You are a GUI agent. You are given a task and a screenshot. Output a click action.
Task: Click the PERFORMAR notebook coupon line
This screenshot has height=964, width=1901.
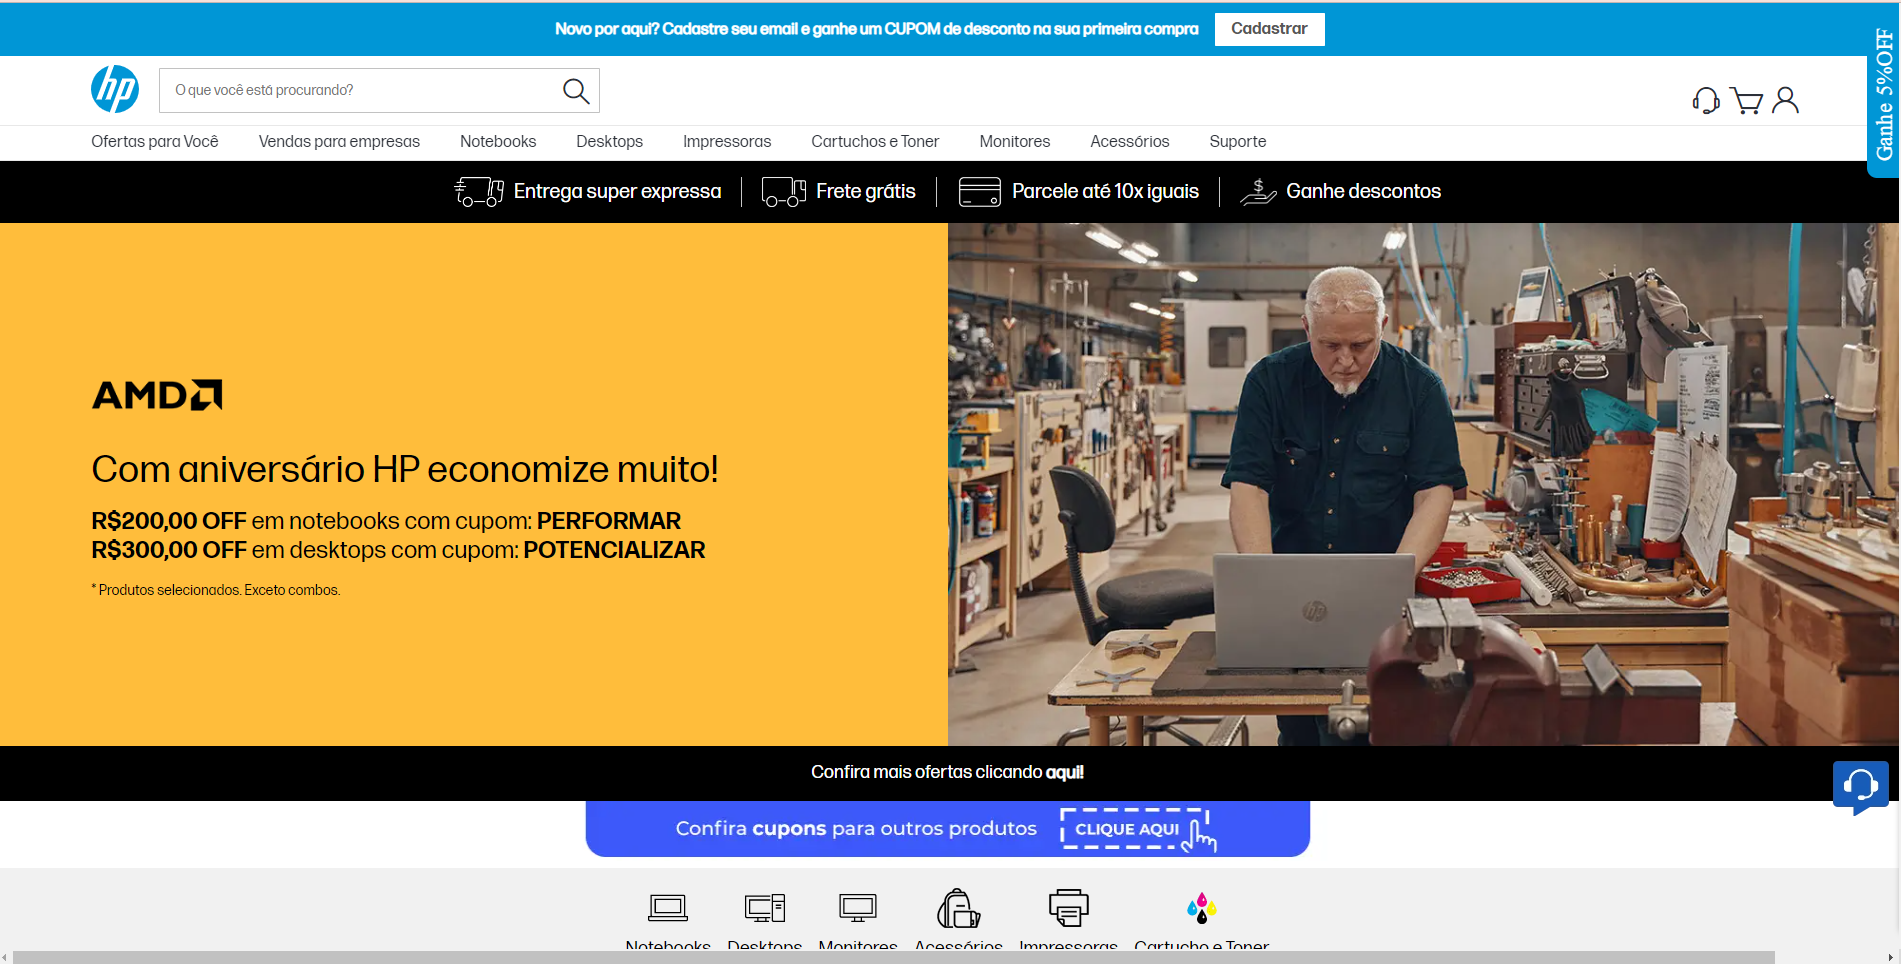386,521
